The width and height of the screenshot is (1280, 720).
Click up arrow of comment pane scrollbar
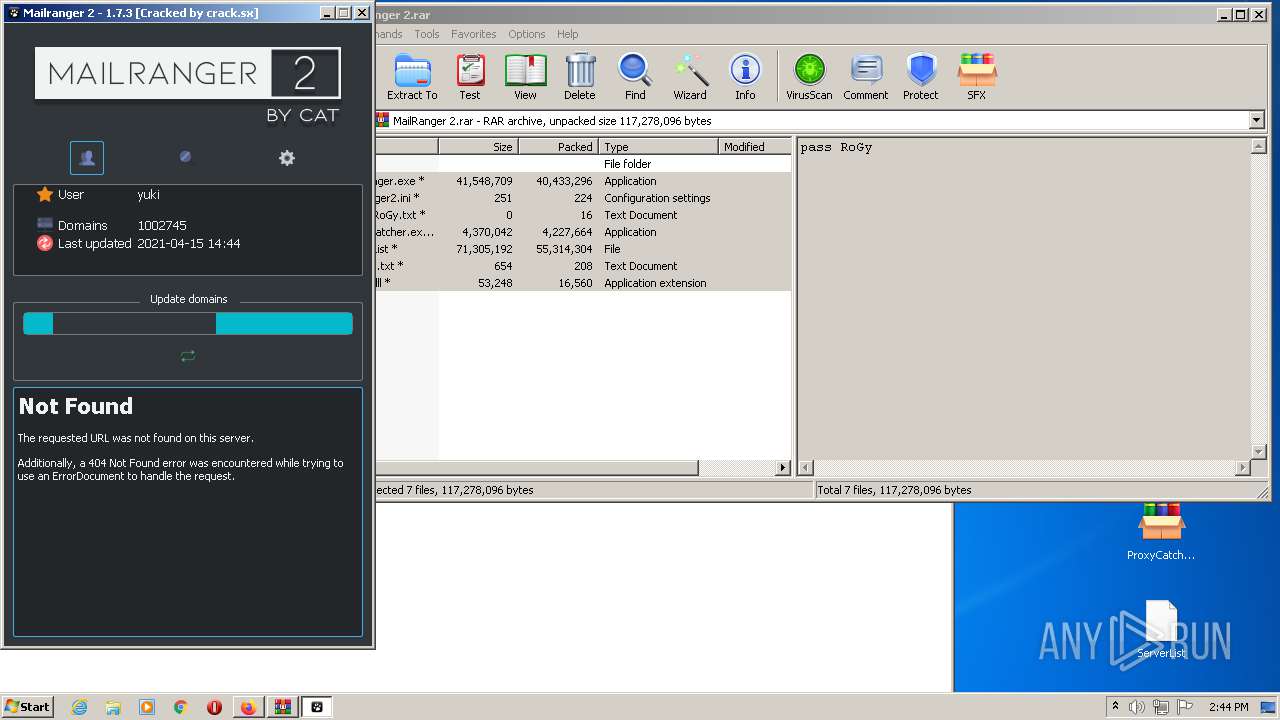(1258, 147)
